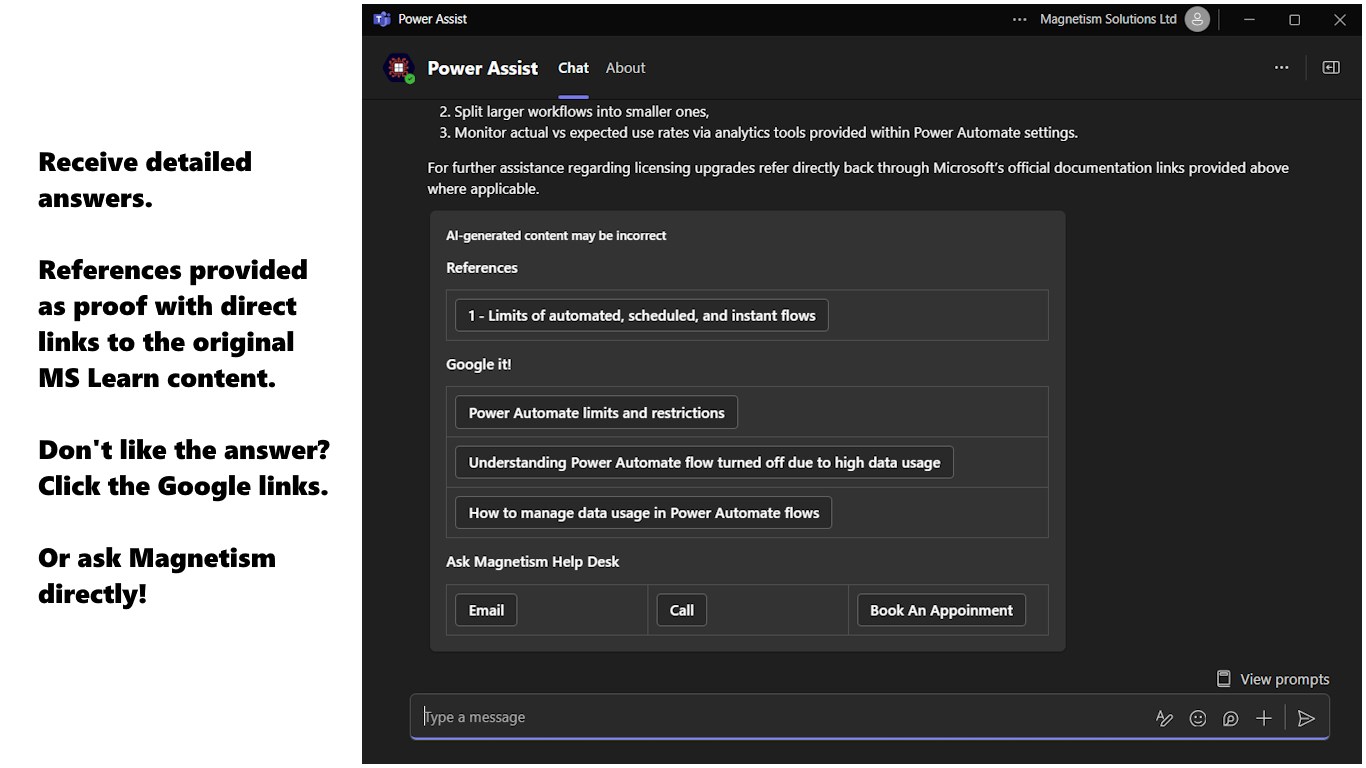Send the message with arrow icon
Image resolution: width=1366 pixels, height=768 pixels.
[x=1306, y=718]
